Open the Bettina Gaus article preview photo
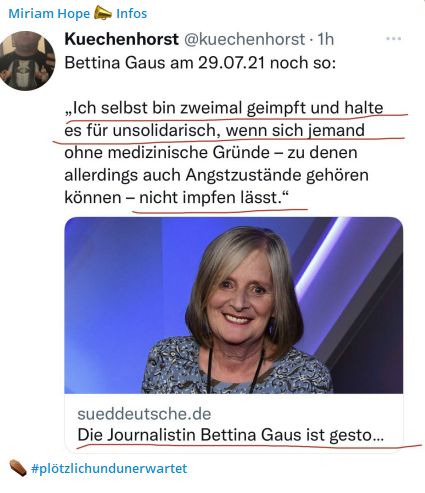 tap(234, 305)
